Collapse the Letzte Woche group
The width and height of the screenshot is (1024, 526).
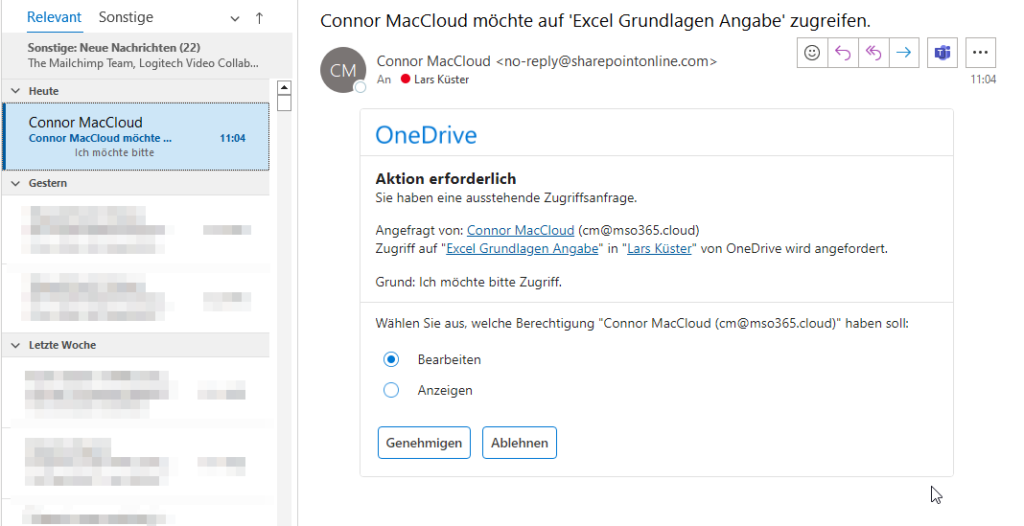[x=16, y=345]
